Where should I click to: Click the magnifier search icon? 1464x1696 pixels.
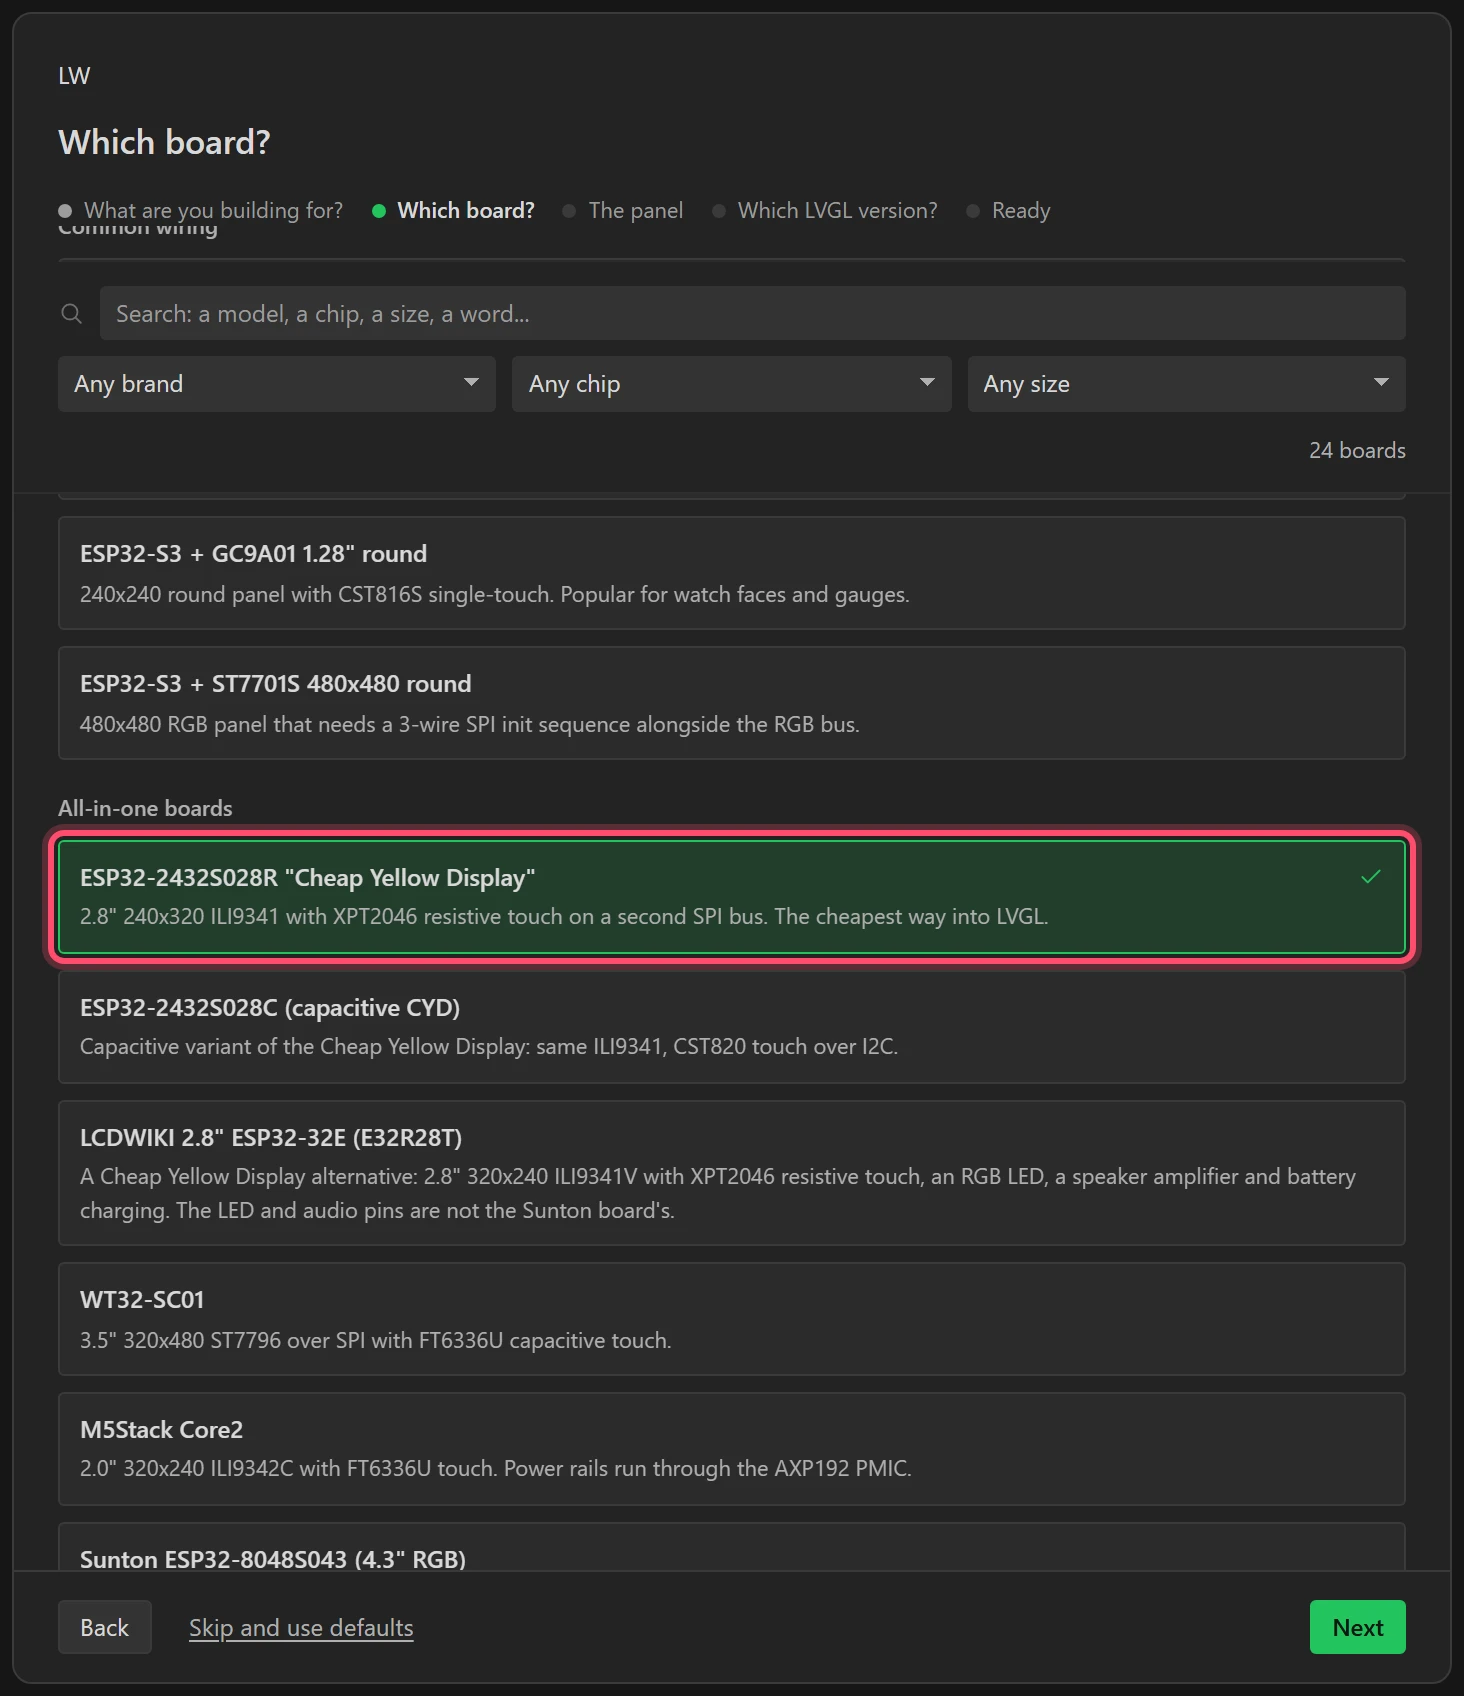click(71, 314)
